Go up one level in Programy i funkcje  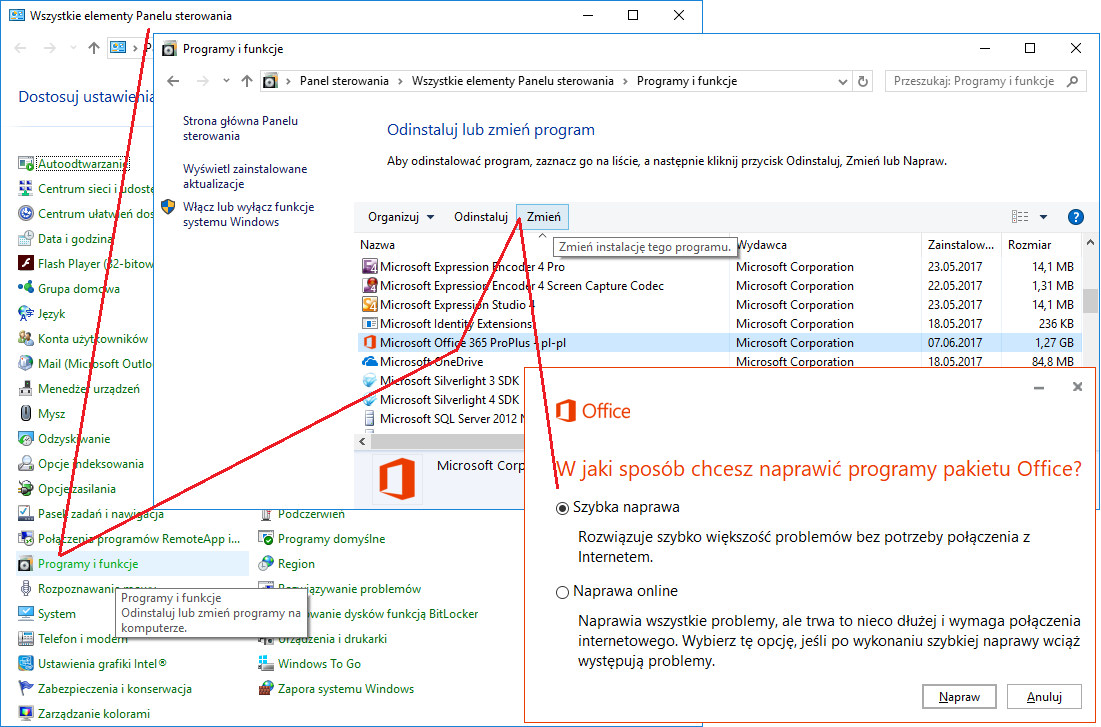[x=246, y=81]
